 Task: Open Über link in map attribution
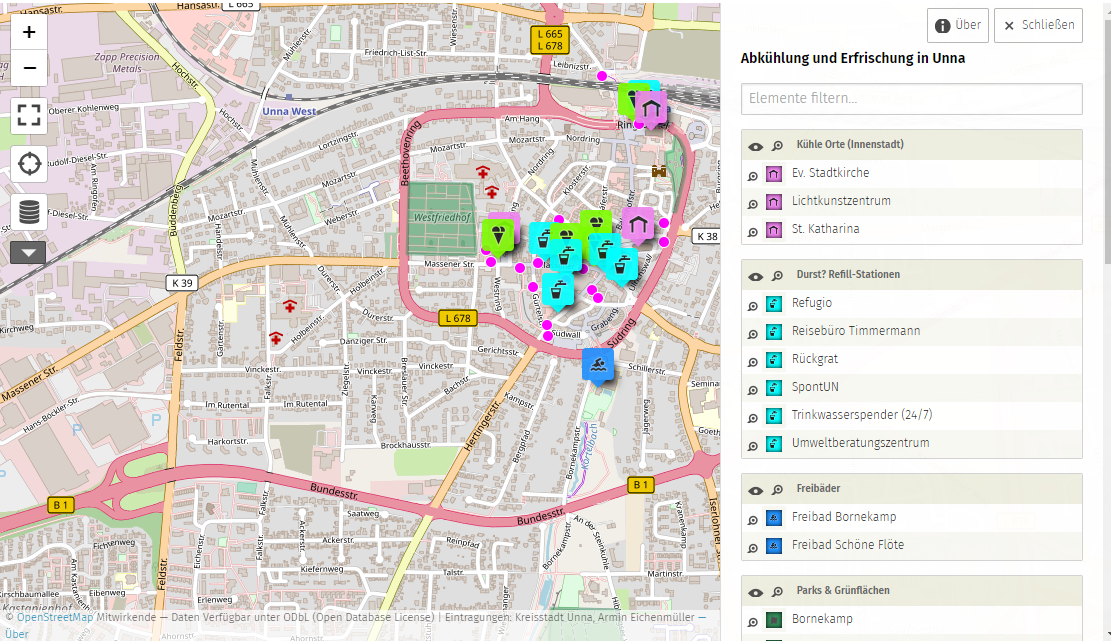(17, 634)
